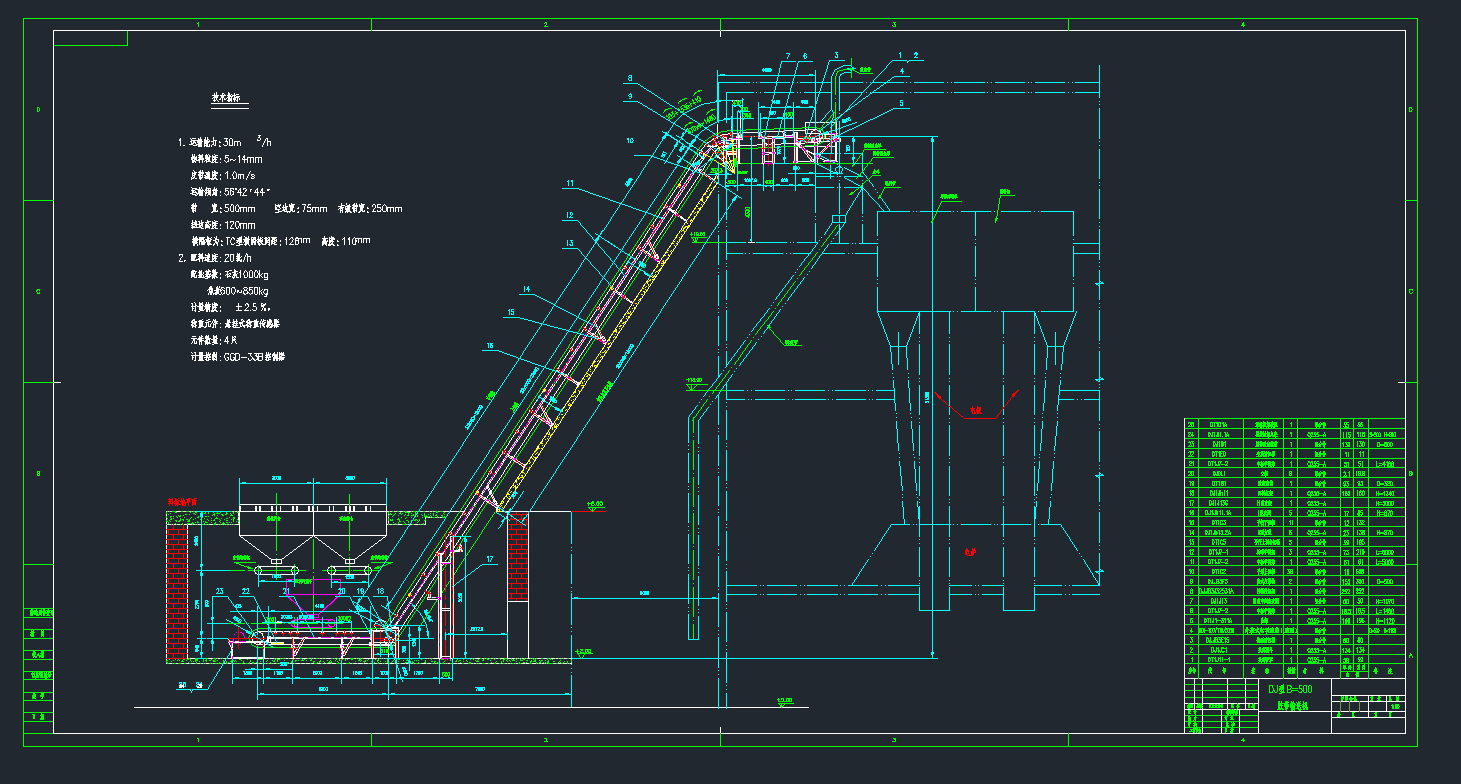Screen dimensions: 1461x784
Task: Click part callout number 11
Action: 569,183
